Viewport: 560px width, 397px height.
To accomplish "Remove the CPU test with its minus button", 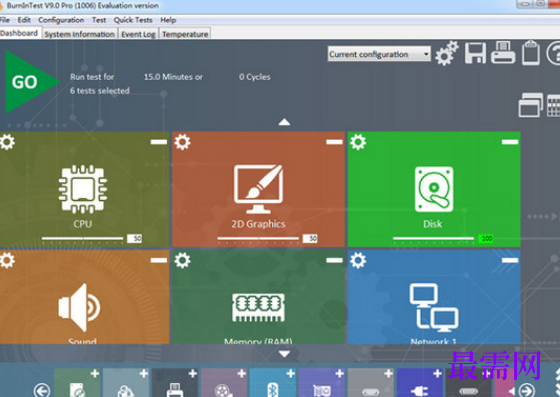I will (159, 142).
